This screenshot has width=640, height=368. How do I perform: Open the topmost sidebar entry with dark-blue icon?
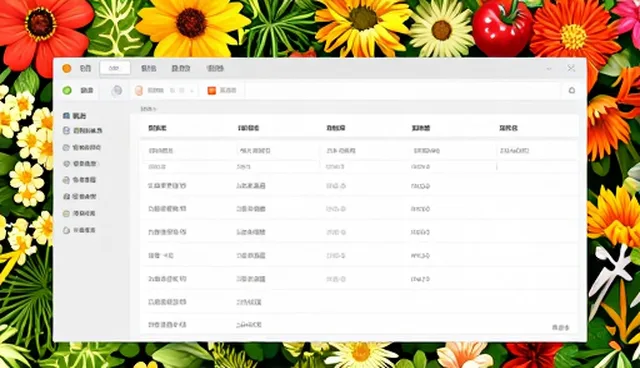(75, 116)
